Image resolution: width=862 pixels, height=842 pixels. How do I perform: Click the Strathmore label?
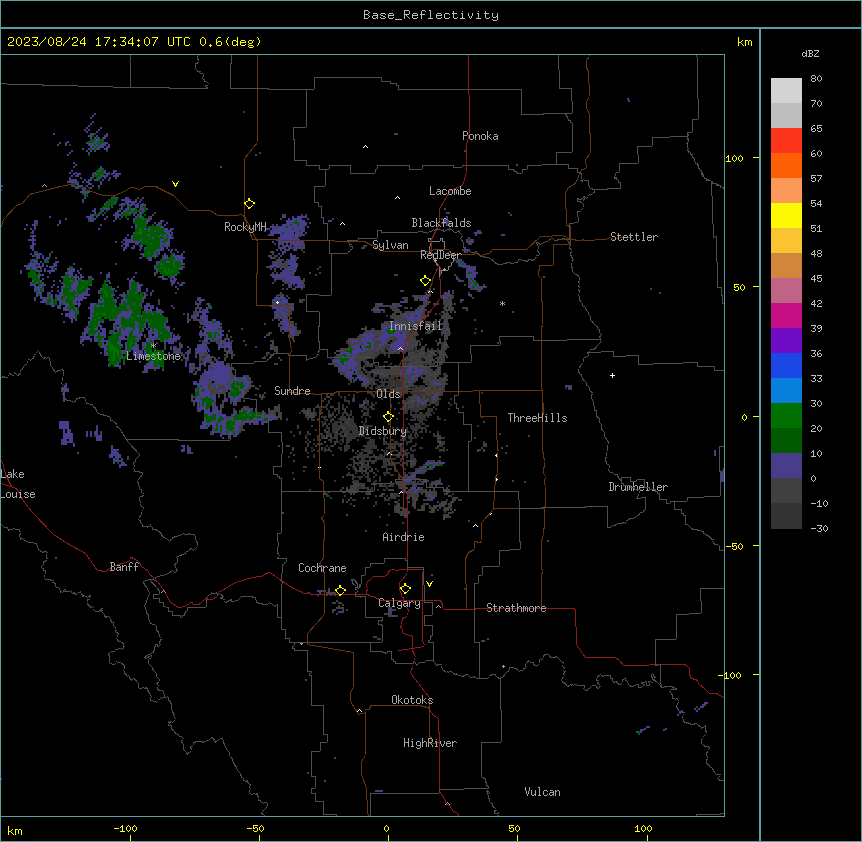(516, 608)
